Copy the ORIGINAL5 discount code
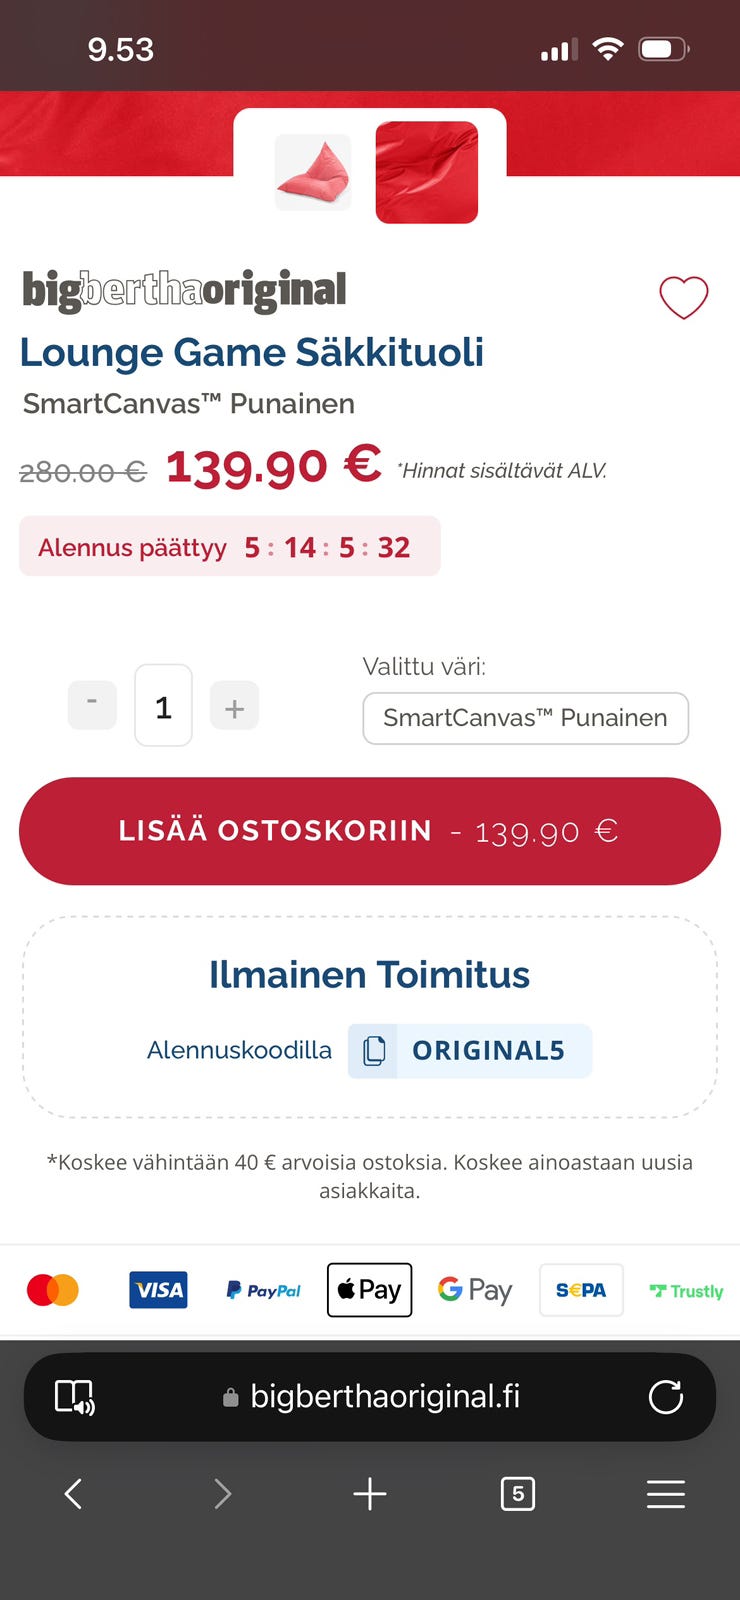 click(488, 1051)
